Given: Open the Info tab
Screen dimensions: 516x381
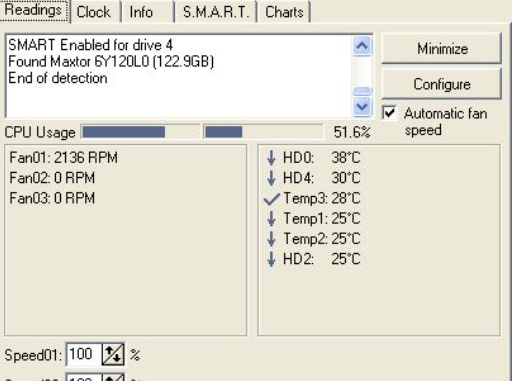Looking at the screenshot, I should tap(147, 12).
